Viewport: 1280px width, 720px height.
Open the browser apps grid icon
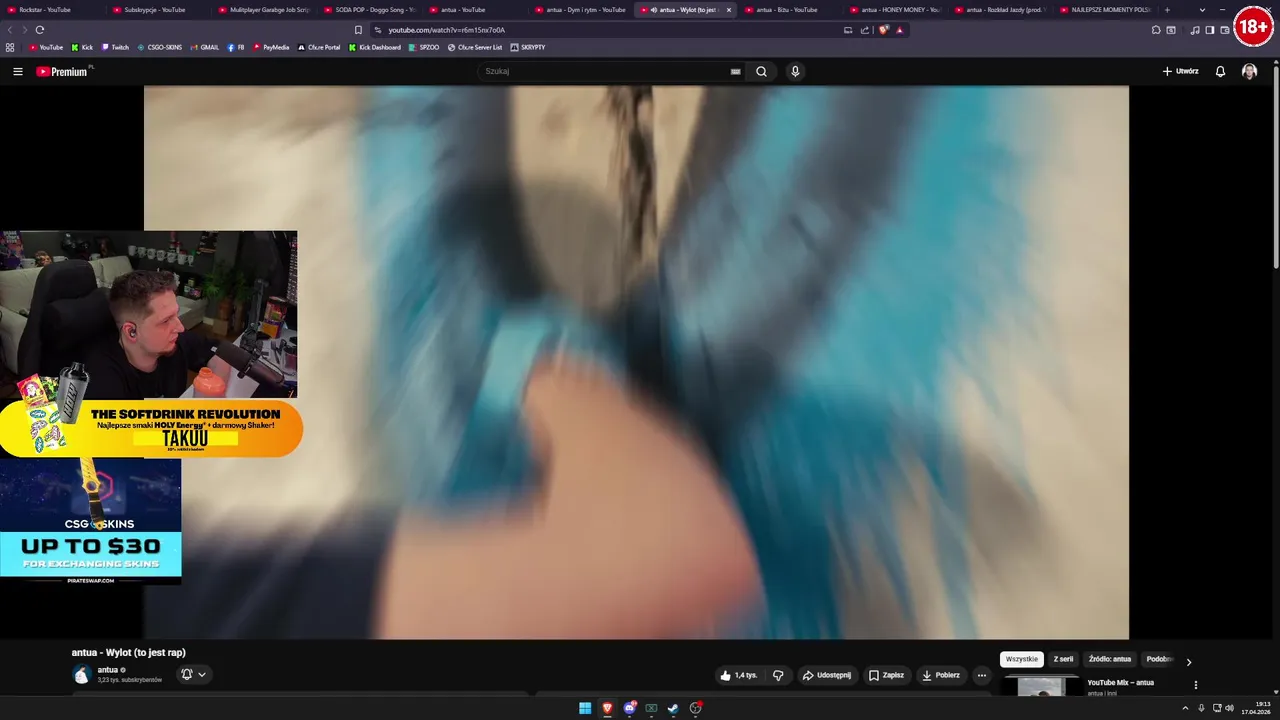[10, 47]
